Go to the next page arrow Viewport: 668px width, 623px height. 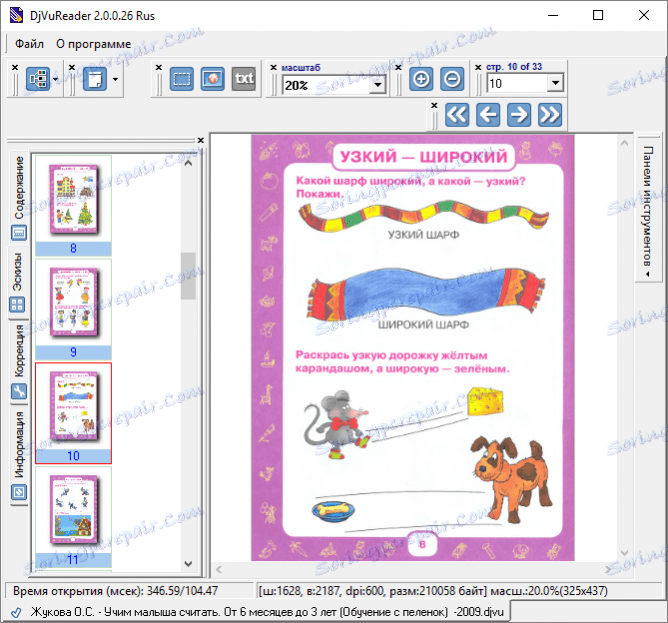point(519,115)
